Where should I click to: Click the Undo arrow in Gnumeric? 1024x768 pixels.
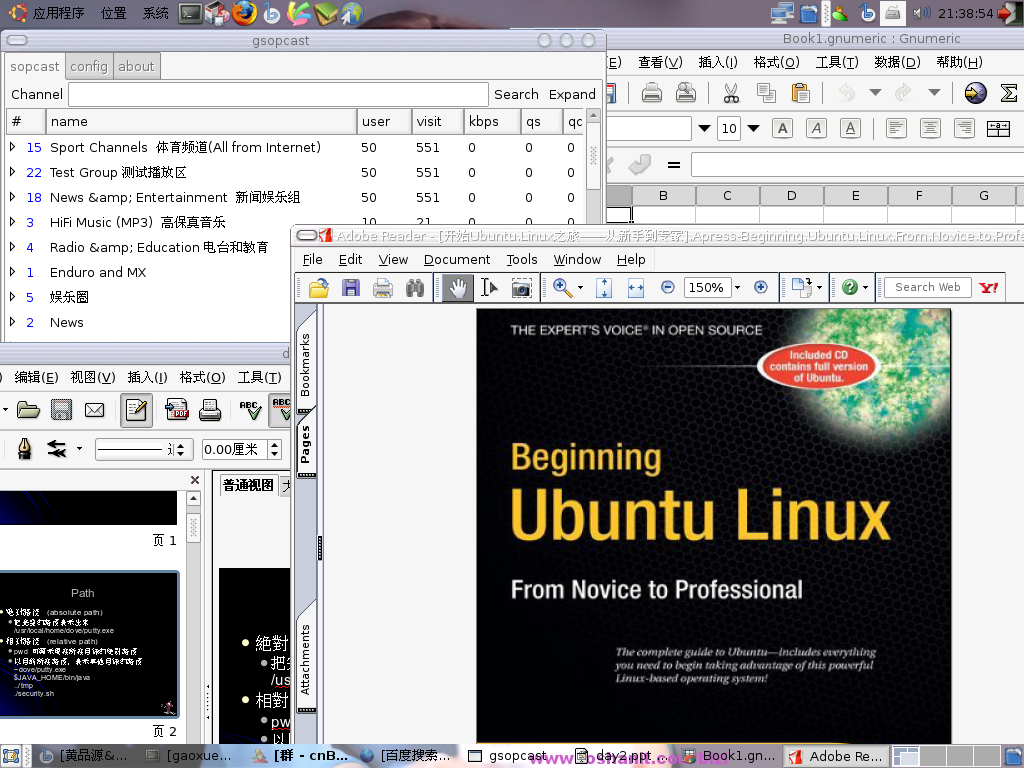[846, 93]
